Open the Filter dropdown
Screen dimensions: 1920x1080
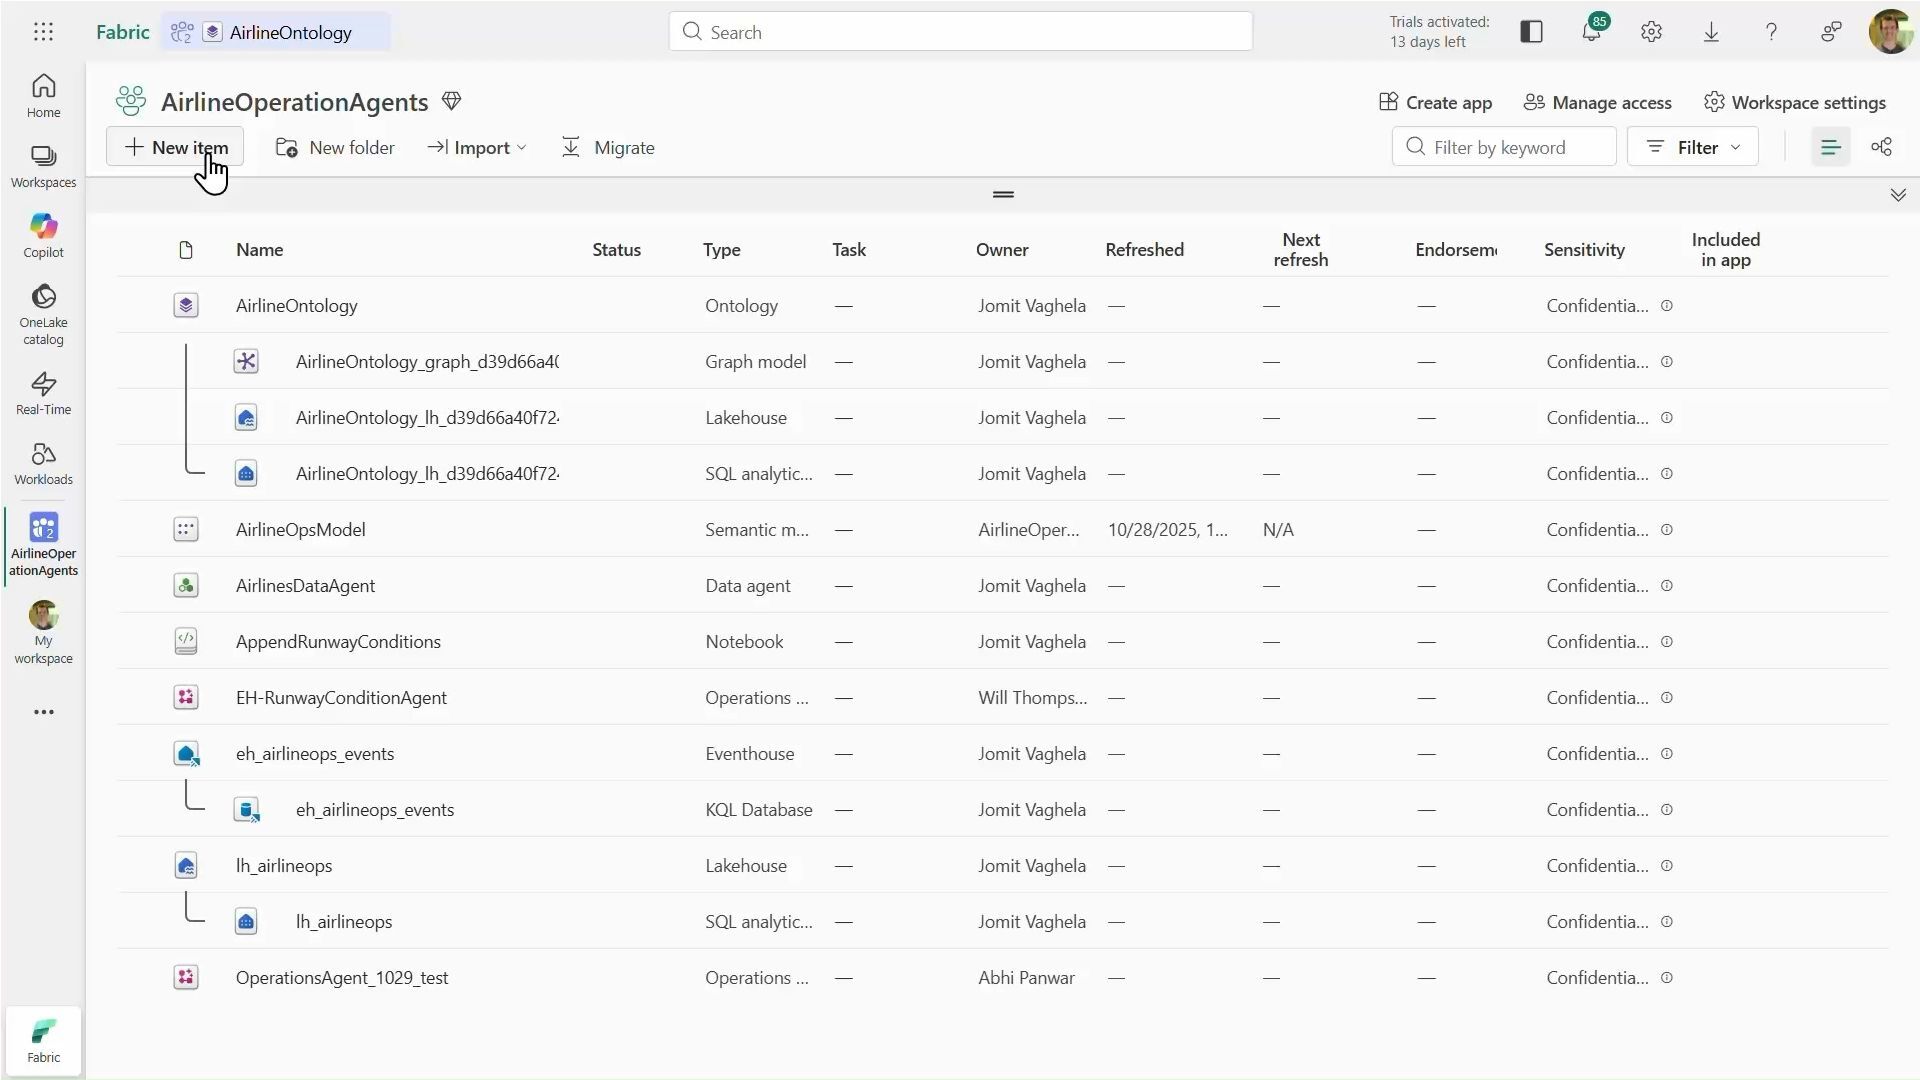click(1692, 147)
